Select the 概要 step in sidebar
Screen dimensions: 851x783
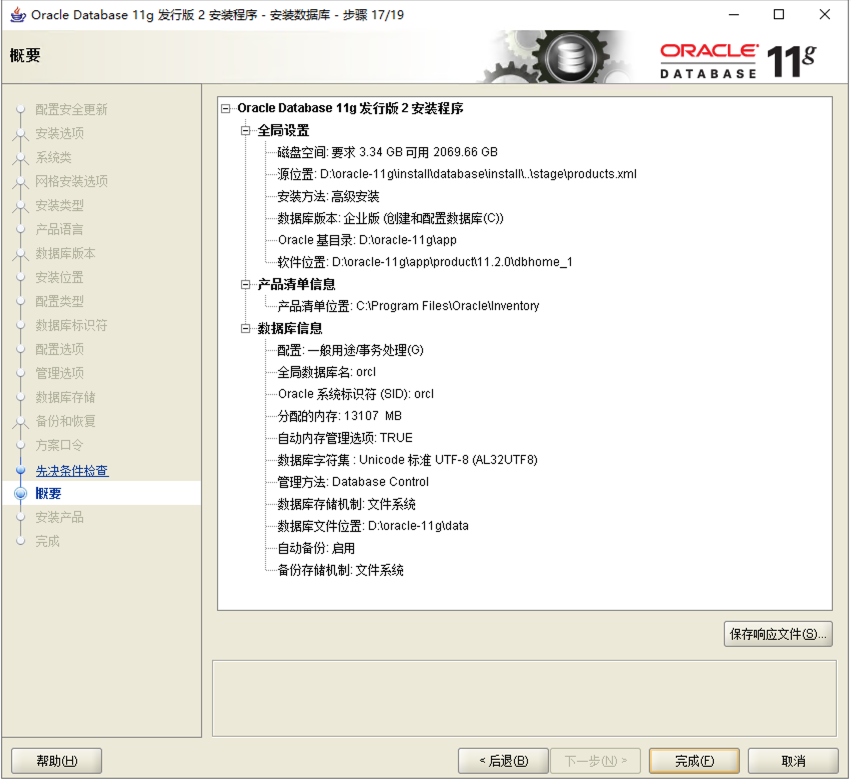point(48,494)
